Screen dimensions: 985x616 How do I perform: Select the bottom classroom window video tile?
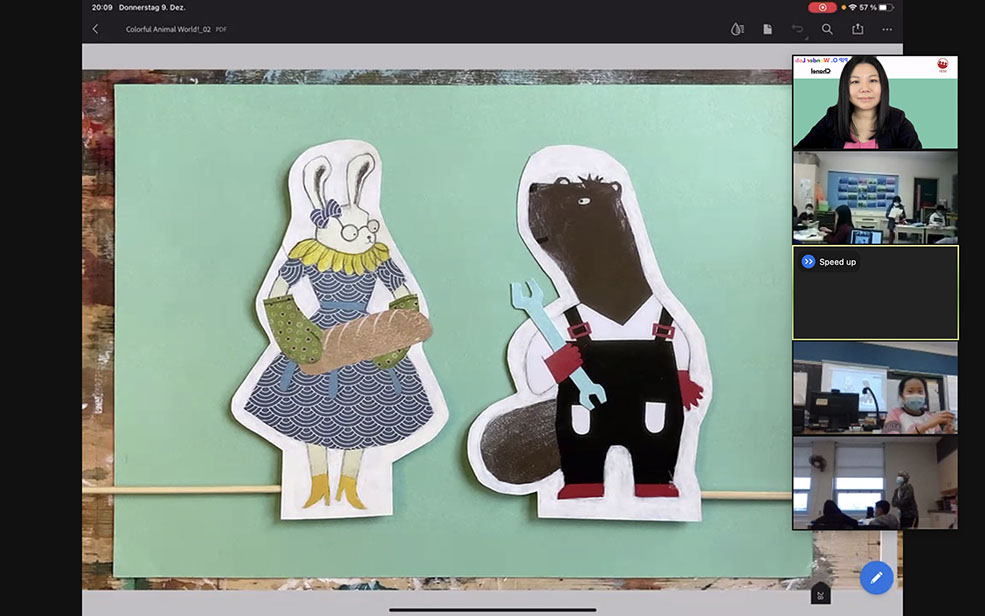coord(875,483)
